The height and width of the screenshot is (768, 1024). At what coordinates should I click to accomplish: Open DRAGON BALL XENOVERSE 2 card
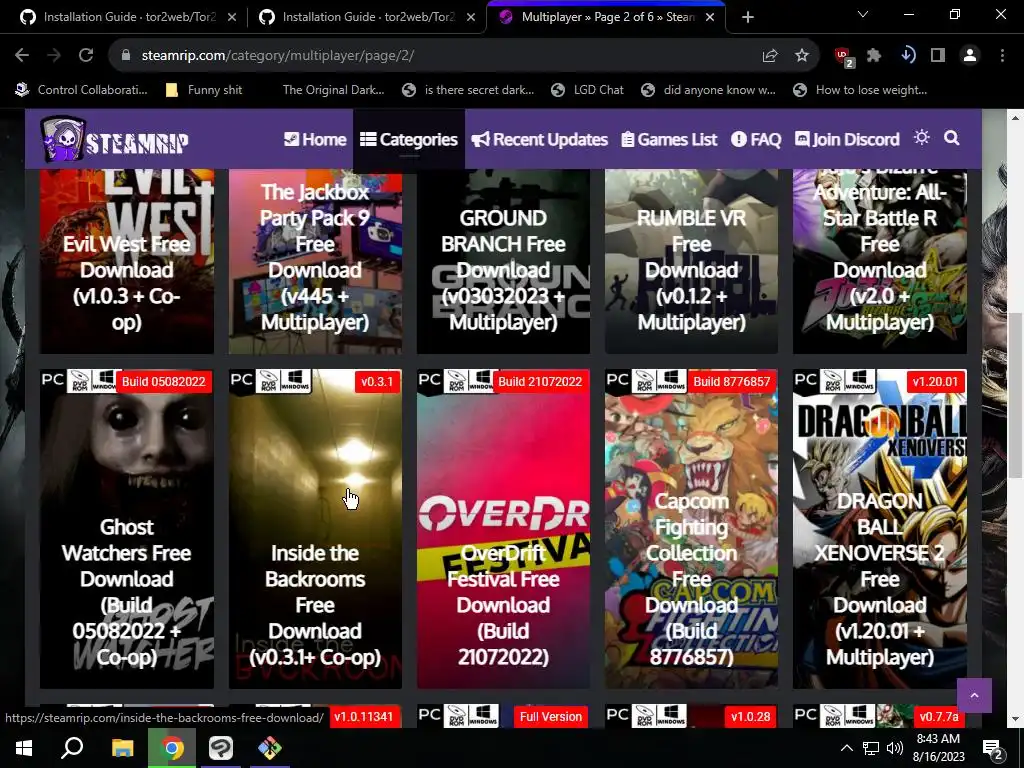pos(880,529)
